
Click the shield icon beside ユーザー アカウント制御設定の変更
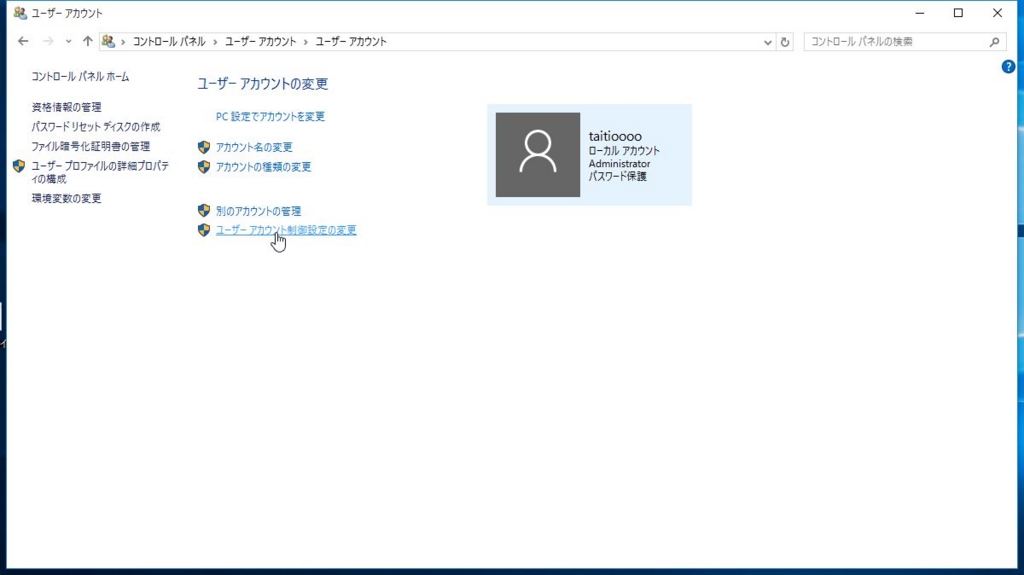point(204,230)
